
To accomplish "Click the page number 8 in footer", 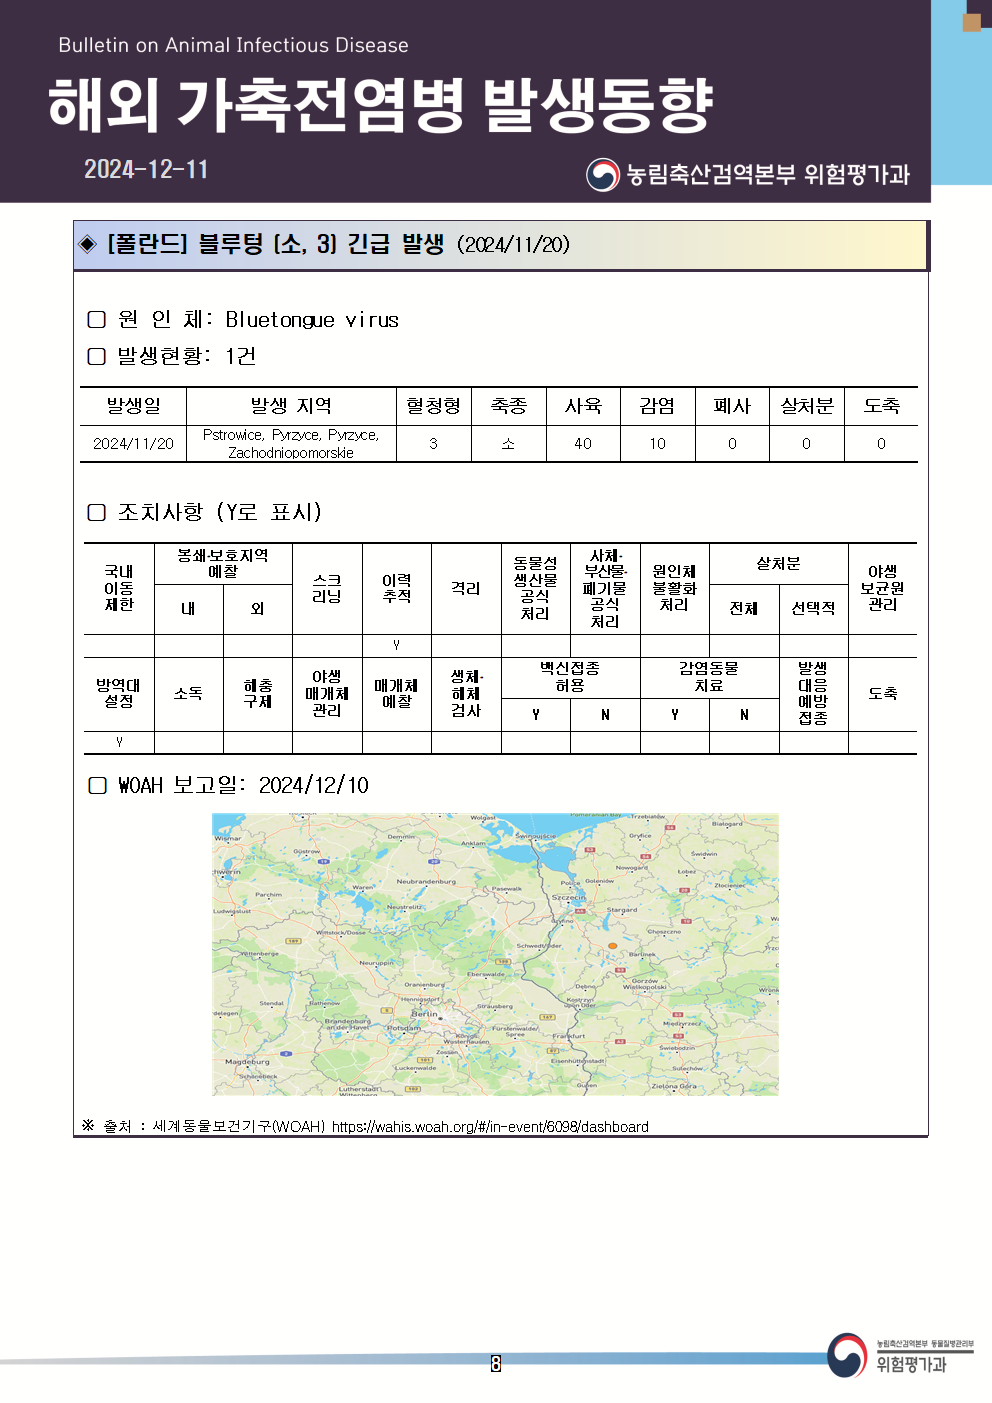I will click(496, 1363).
